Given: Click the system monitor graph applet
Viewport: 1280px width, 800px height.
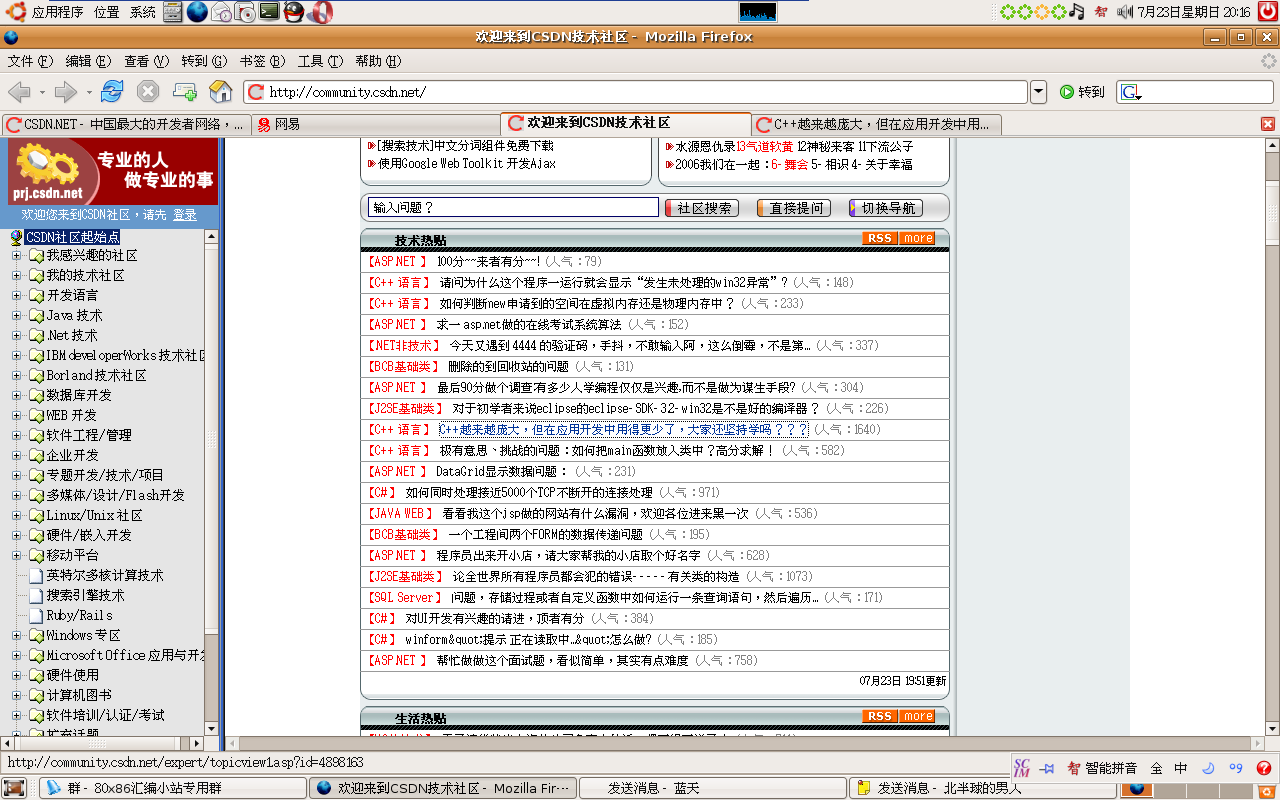Looking at the screenshot, I should [x=758, y=12].
